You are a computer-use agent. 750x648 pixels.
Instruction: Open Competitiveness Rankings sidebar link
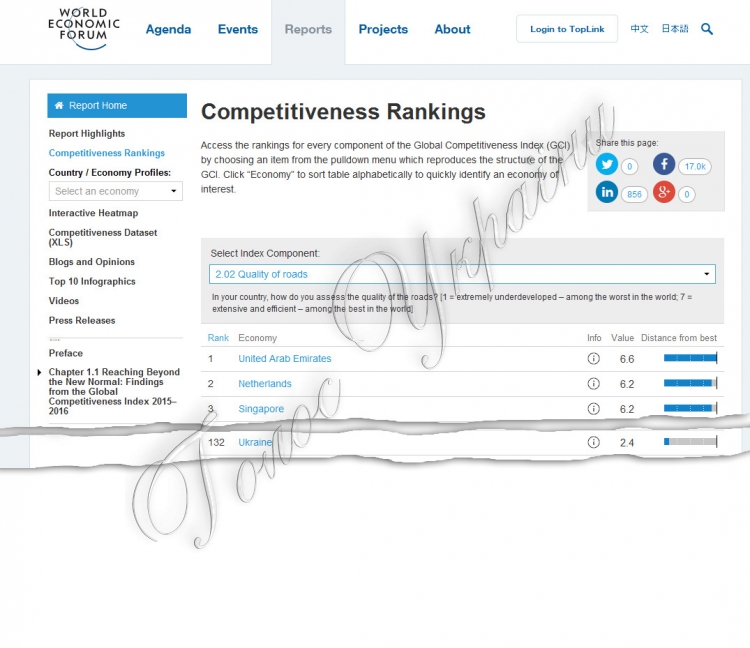pos(107,153)
